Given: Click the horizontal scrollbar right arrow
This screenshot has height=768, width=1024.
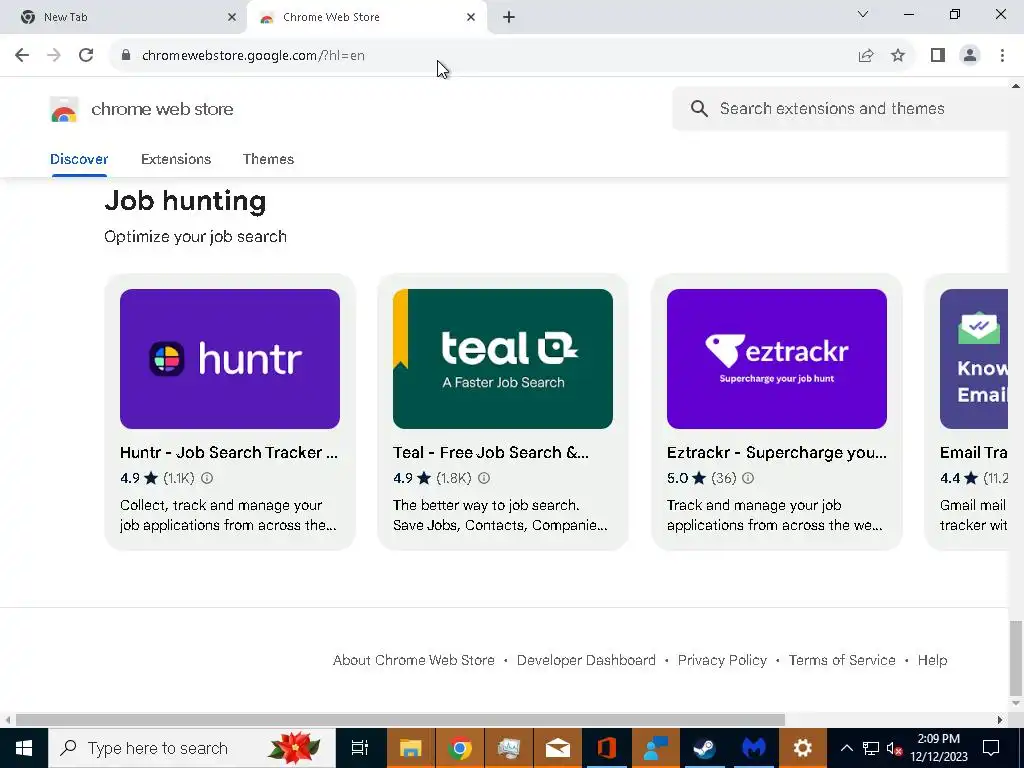Looking at the screenshot, I should 1000,720.
